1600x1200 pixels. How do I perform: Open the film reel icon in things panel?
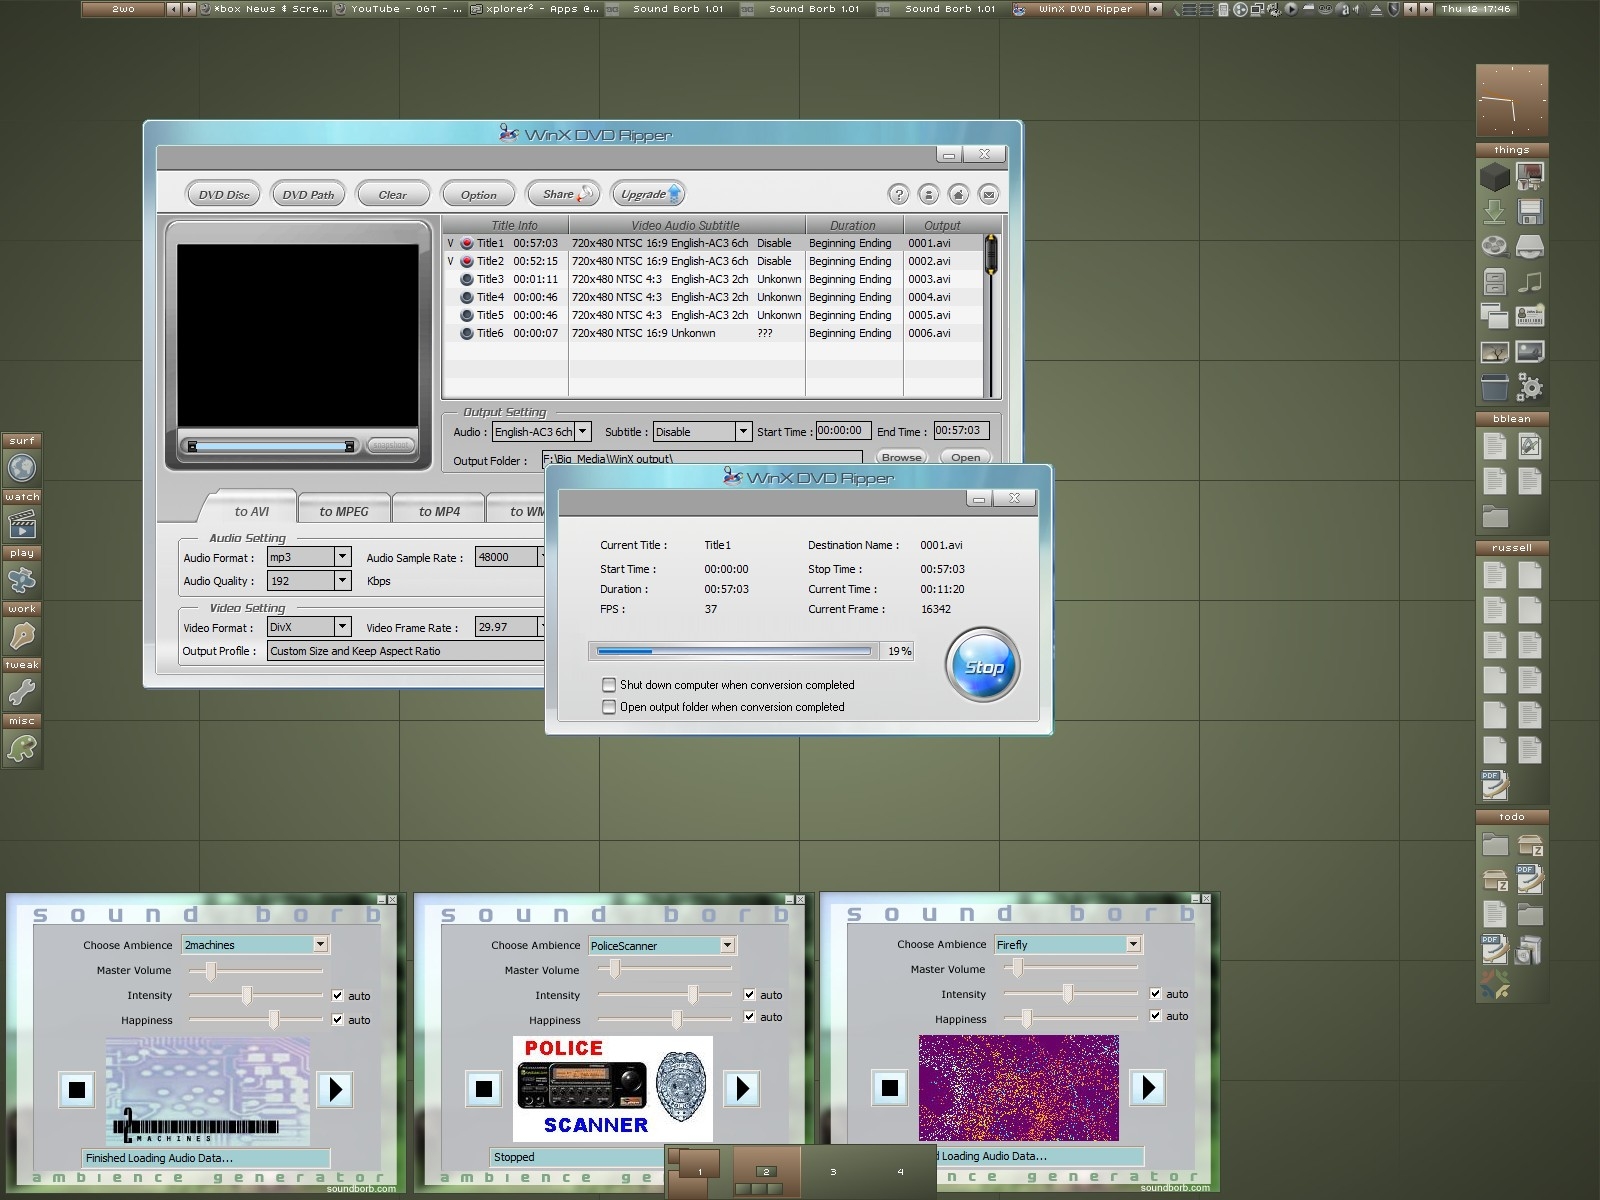[1495, 247]
